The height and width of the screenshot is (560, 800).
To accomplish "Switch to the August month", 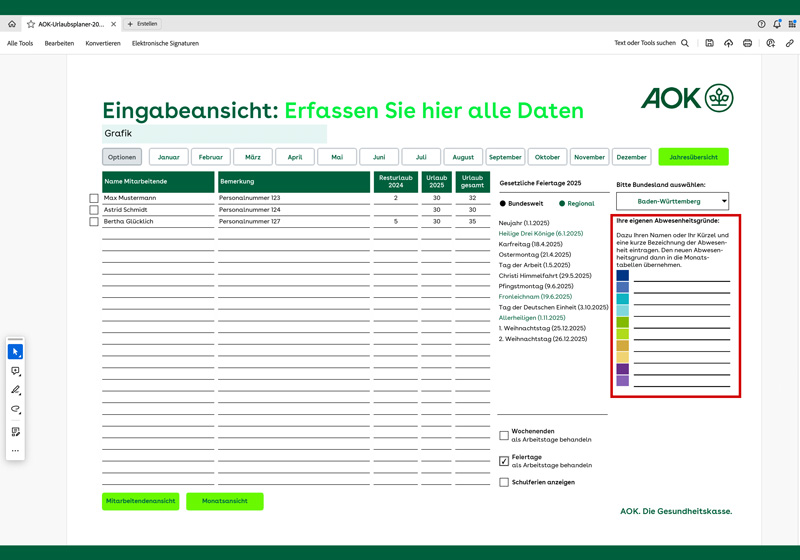I will click(463, 157).
